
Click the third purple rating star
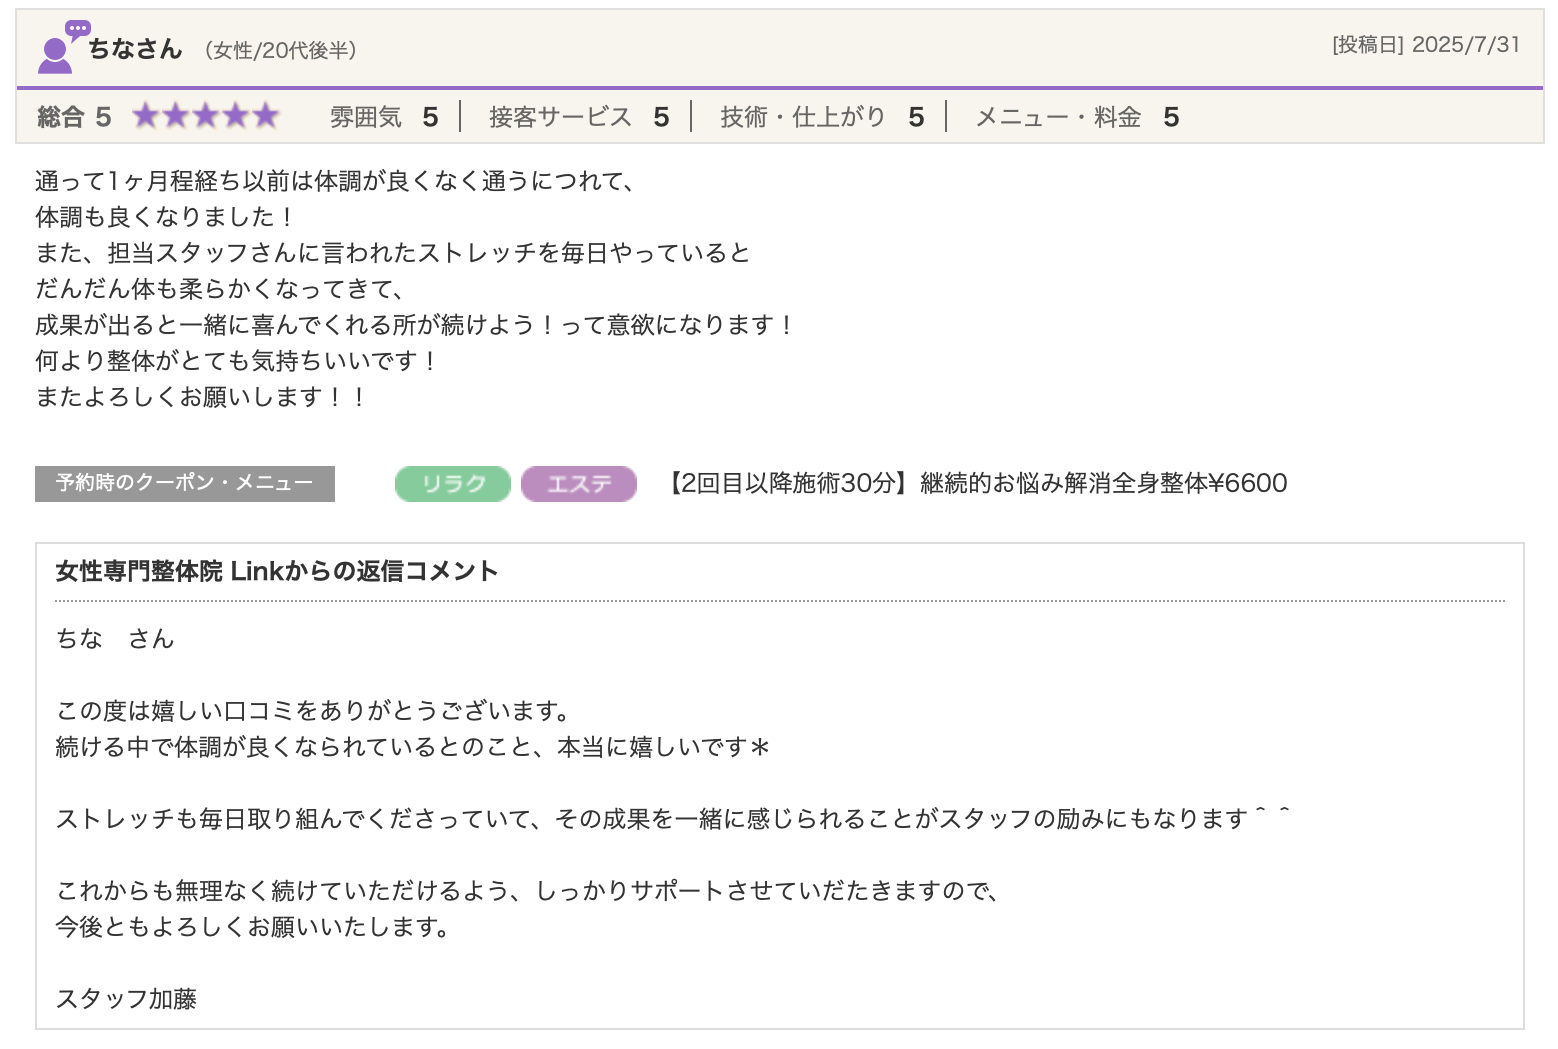tap(206, 117)
